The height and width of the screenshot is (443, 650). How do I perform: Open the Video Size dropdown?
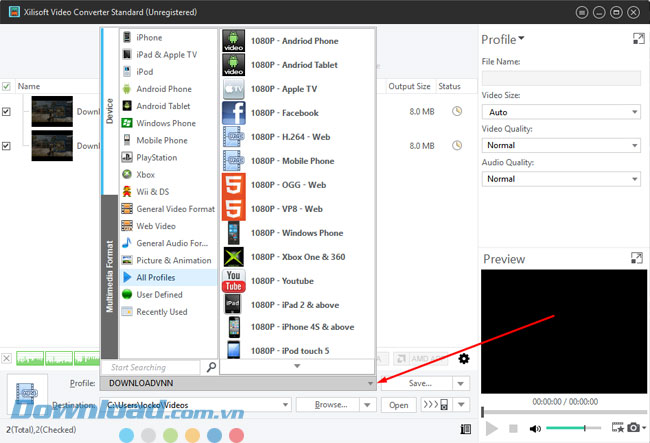click(x=561, y=112)
